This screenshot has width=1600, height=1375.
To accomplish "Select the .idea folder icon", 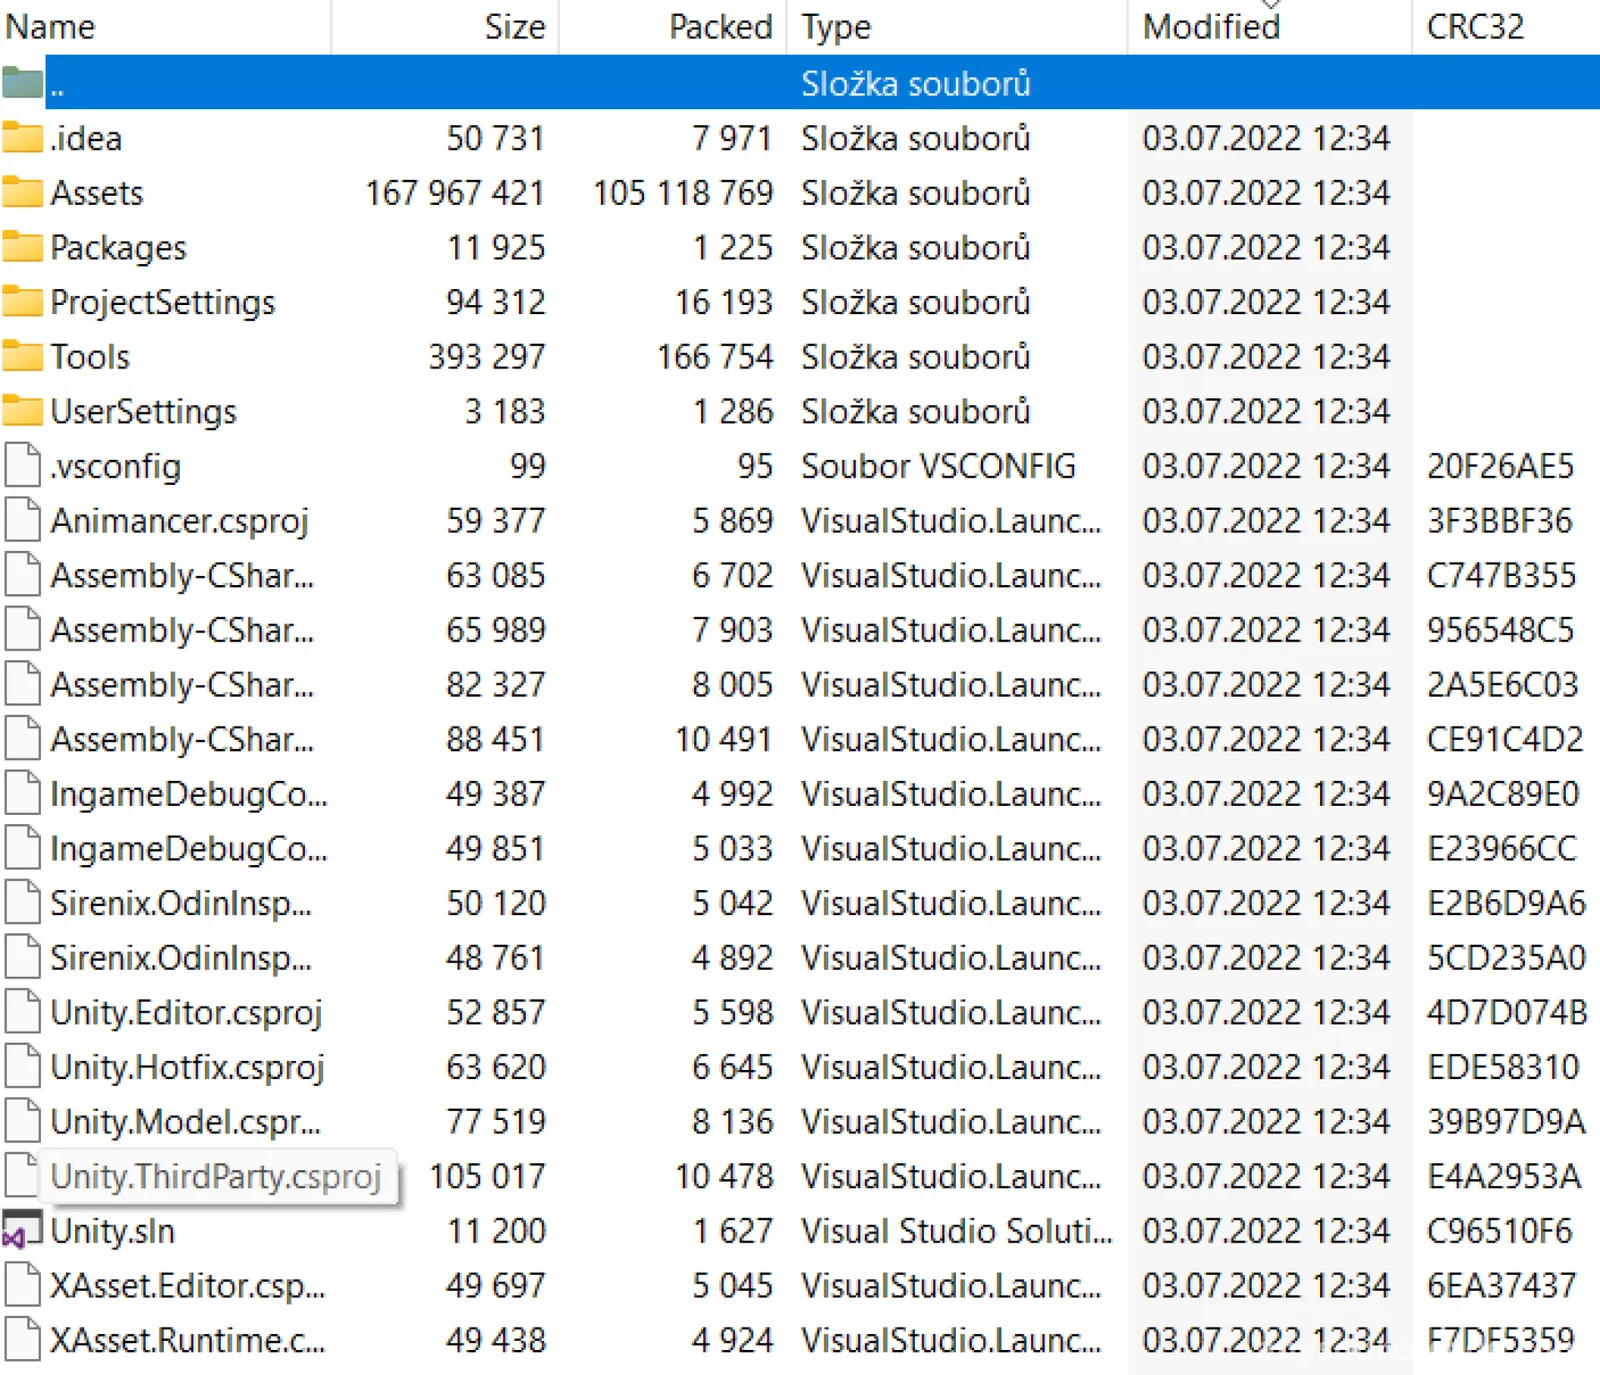I will pos(22,138).
